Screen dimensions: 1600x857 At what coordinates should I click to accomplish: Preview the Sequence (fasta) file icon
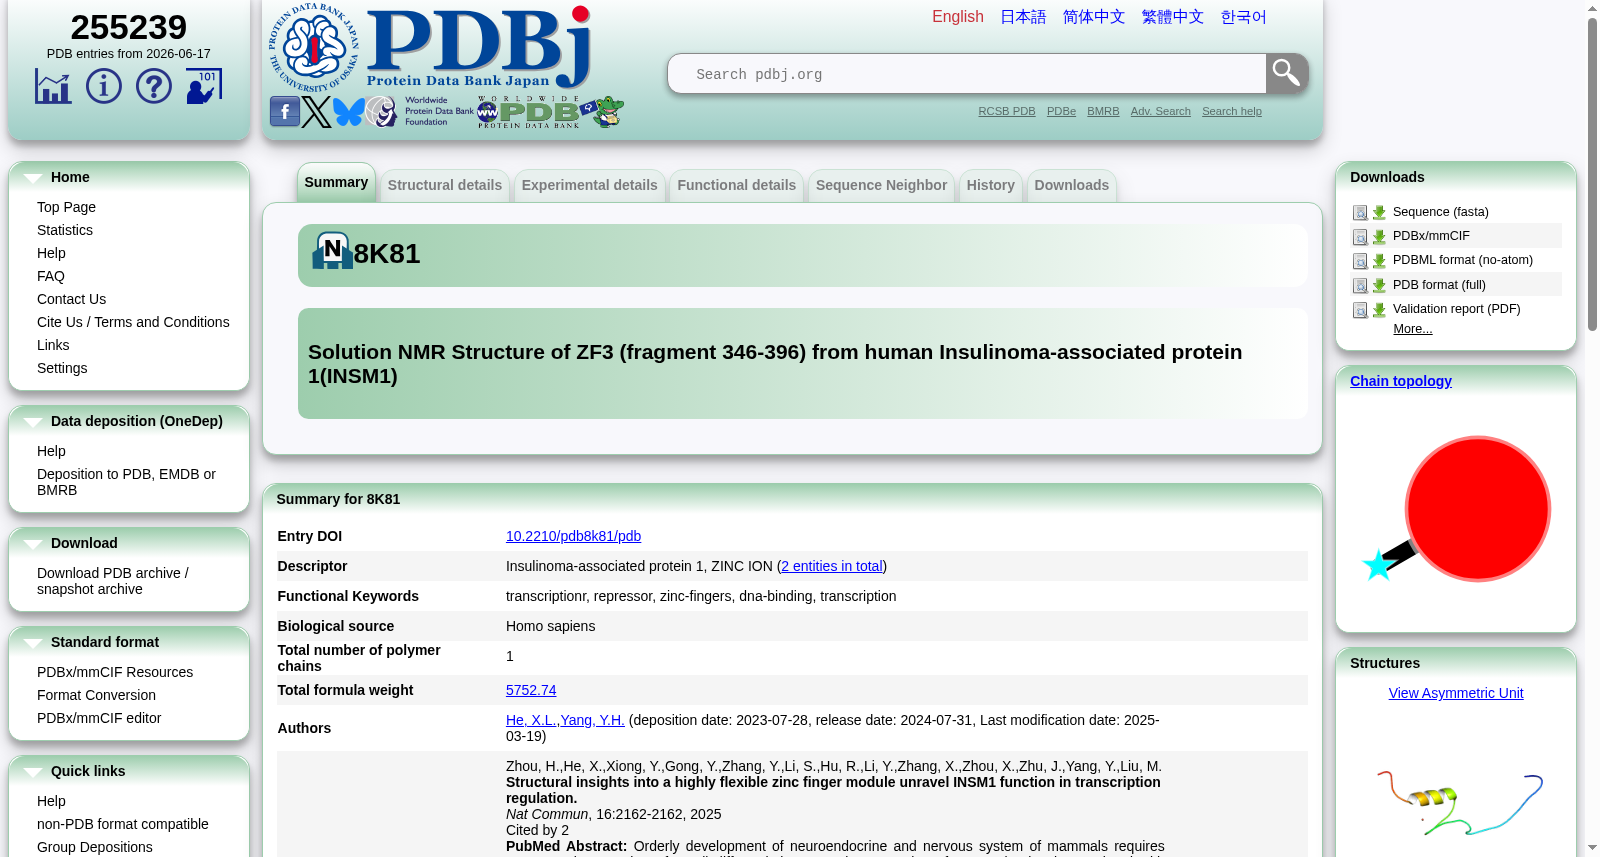point(1360,213)
